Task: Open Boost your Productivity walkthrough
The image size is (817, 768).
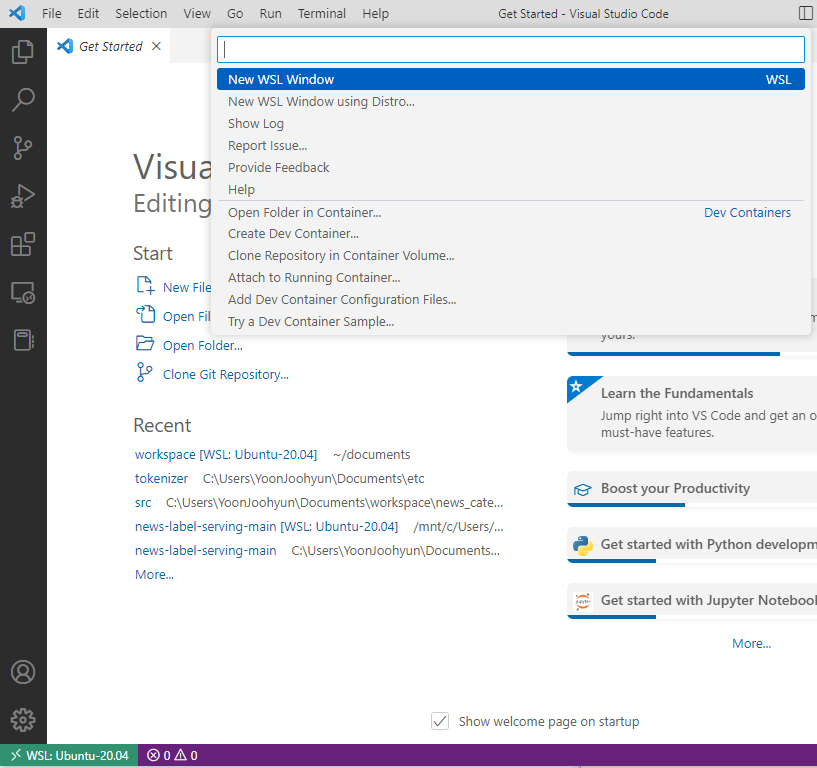Action: [692, 489]
